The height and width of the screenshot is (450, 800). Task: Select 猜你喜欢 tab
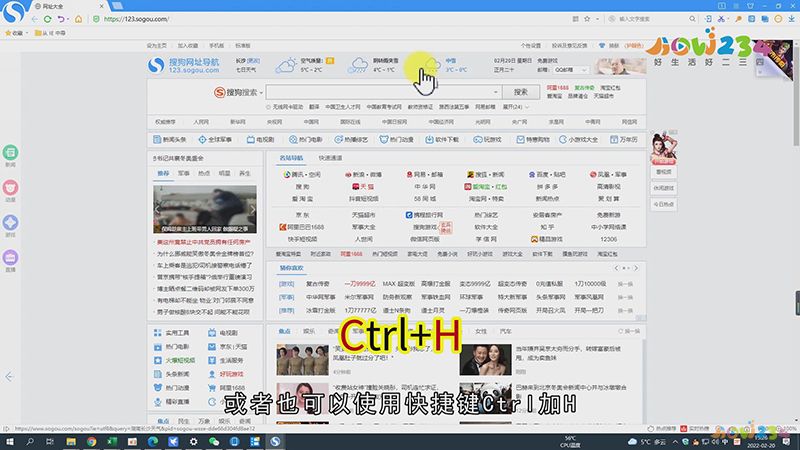[x=291, y=268]
